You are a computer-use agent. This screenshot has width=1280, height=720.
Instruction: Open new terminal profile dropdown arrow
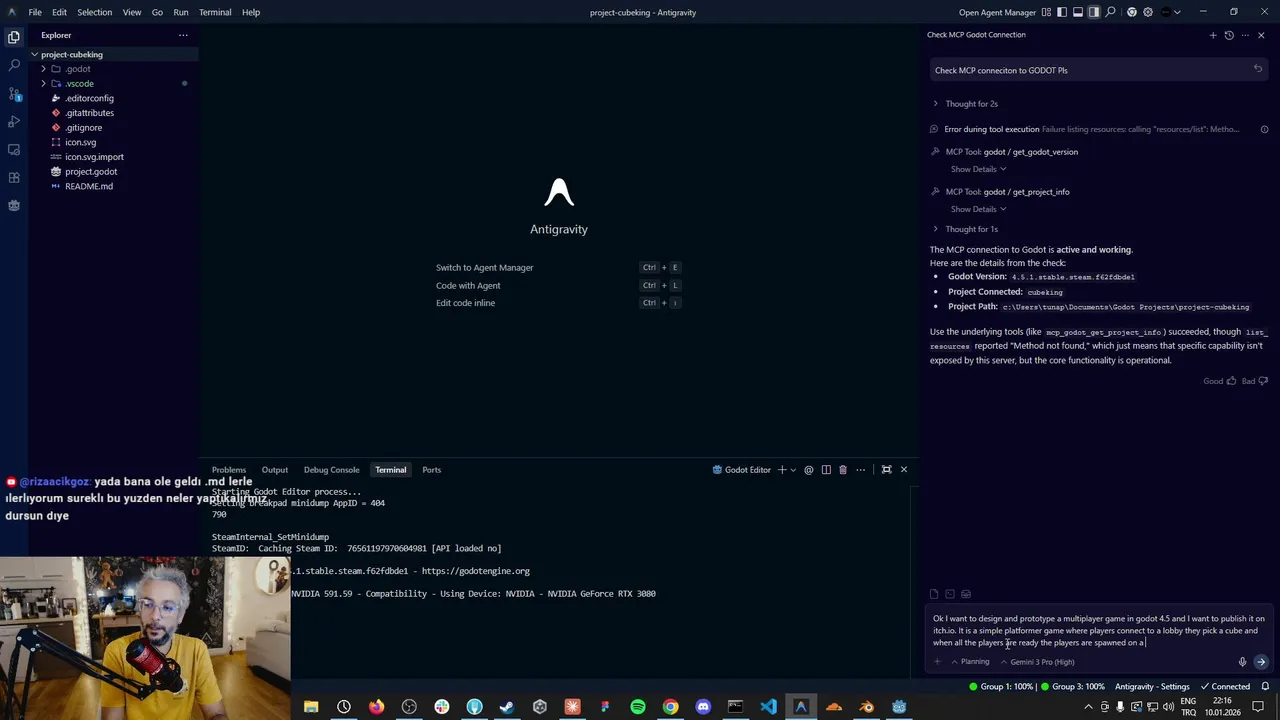click(793, 470)
